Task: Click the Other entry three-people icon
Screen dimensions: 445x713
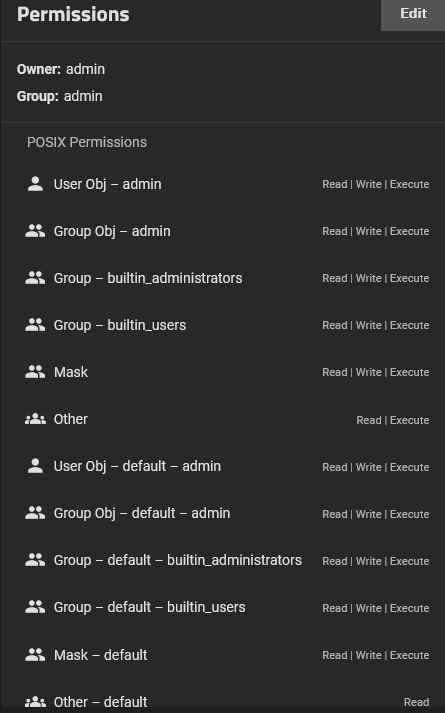Action: [x=35, y=419]
